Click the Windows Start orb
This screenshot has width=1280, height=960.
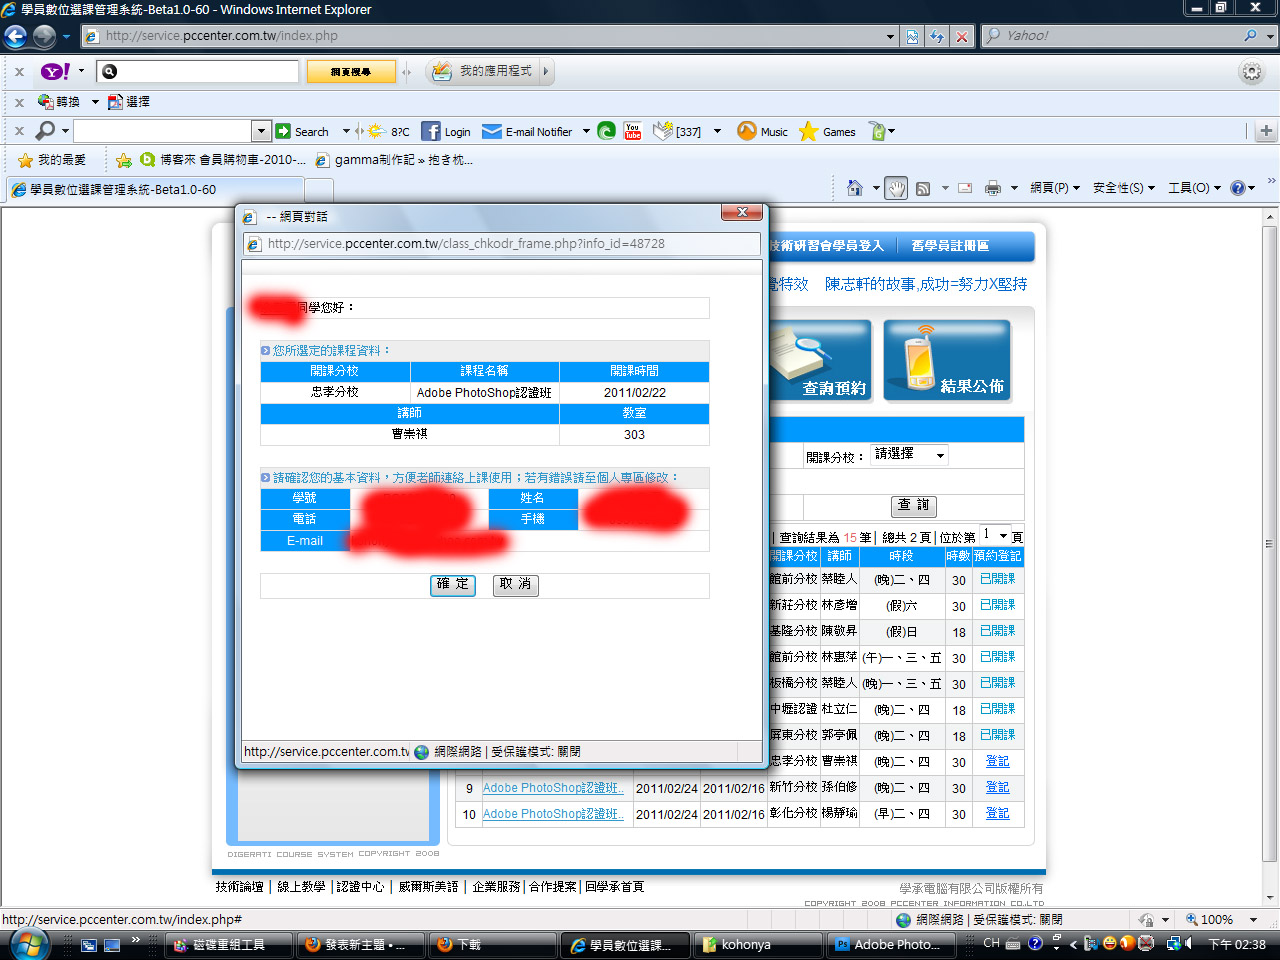click(x=28, y=944)
